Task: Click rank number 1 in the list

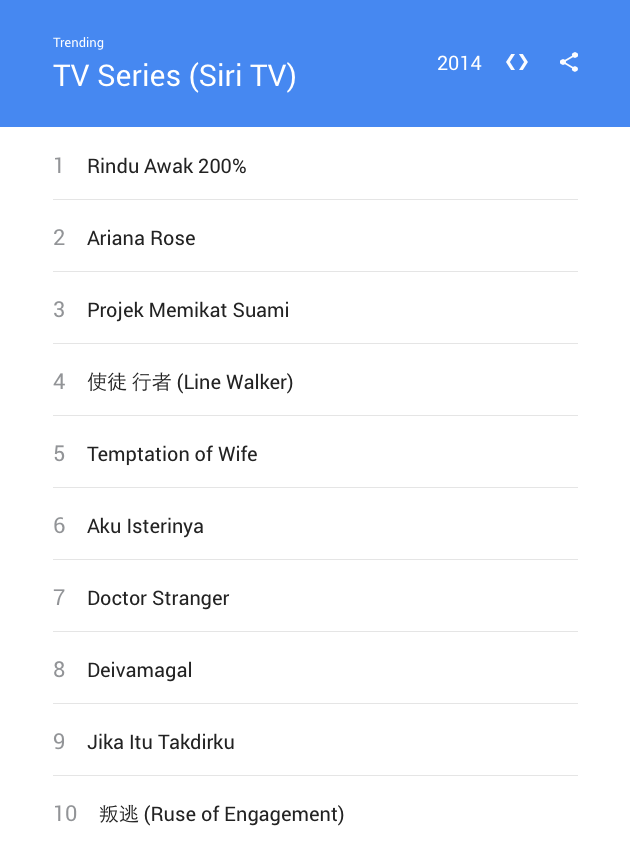Action: pyautogui.click(x=59, y=166)
